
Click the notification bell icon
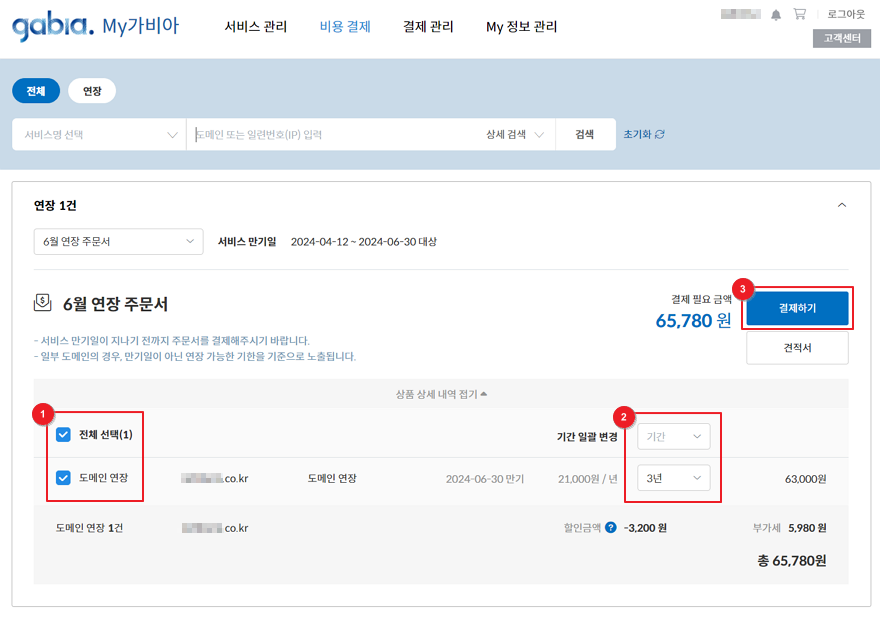pos(776,14)
